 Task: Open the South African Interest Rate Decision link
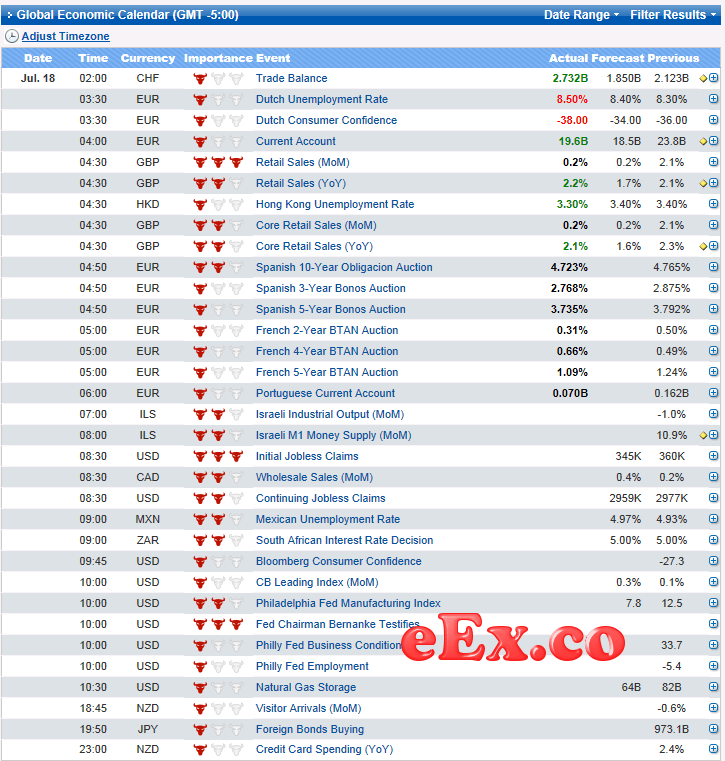tap(344, 540)
